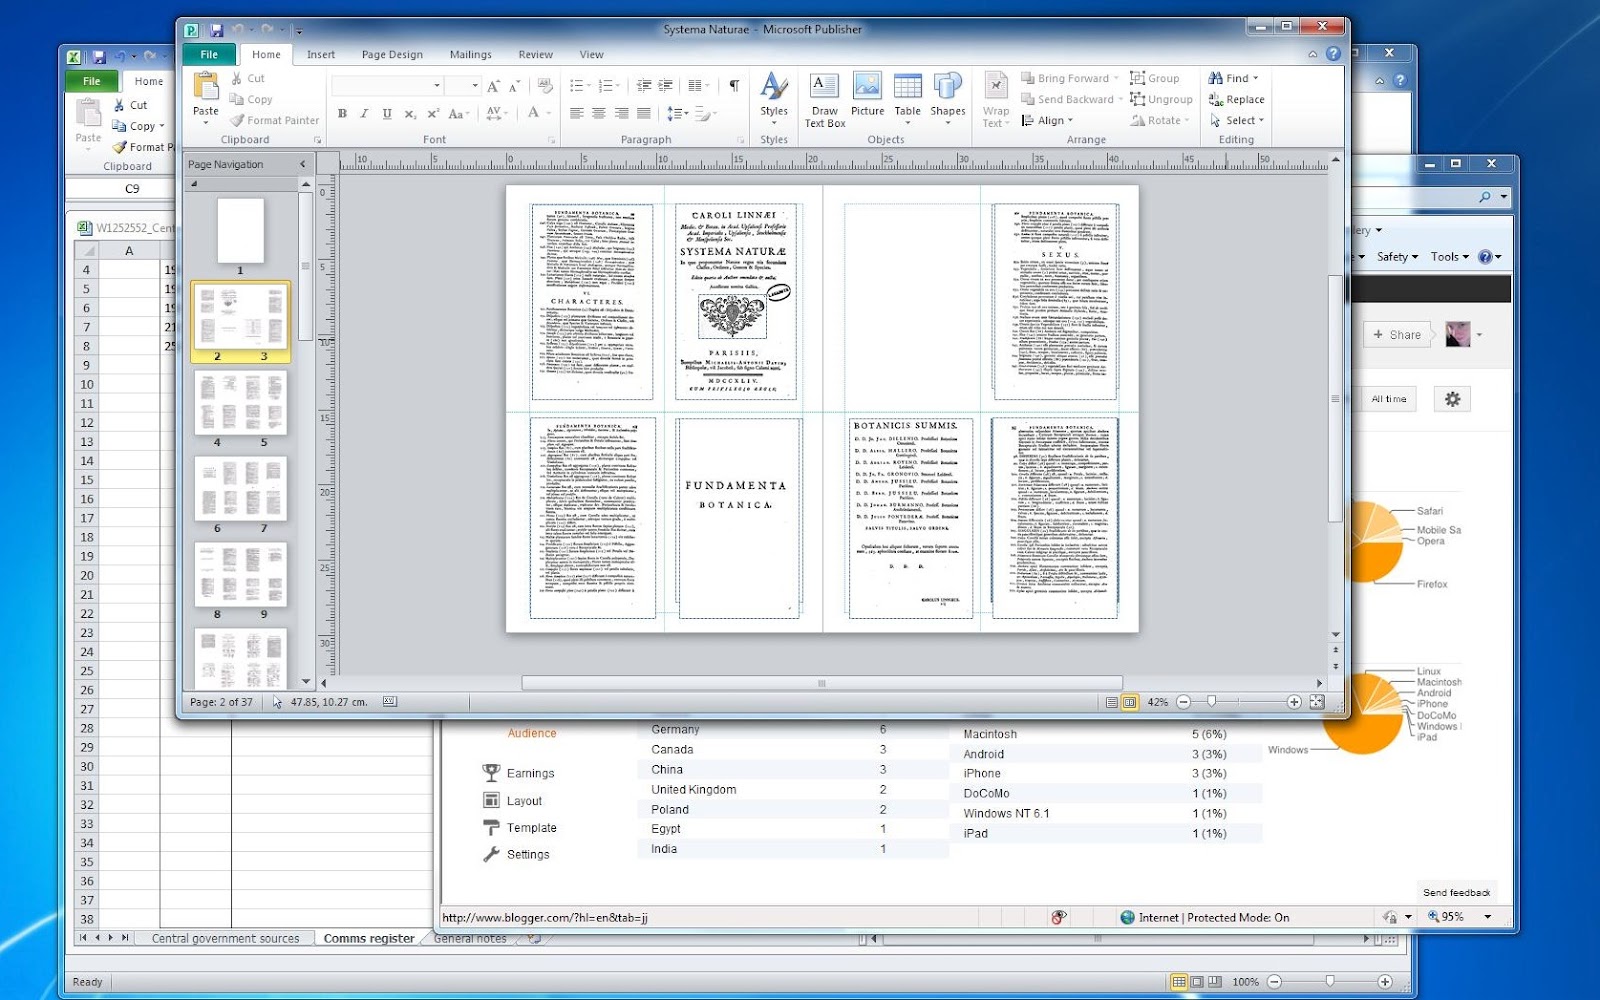The height and width of the screenshot is (1000, 1600).
Task: Toggle Italic formatting in Publisher
Action: (x=364, y=114)
